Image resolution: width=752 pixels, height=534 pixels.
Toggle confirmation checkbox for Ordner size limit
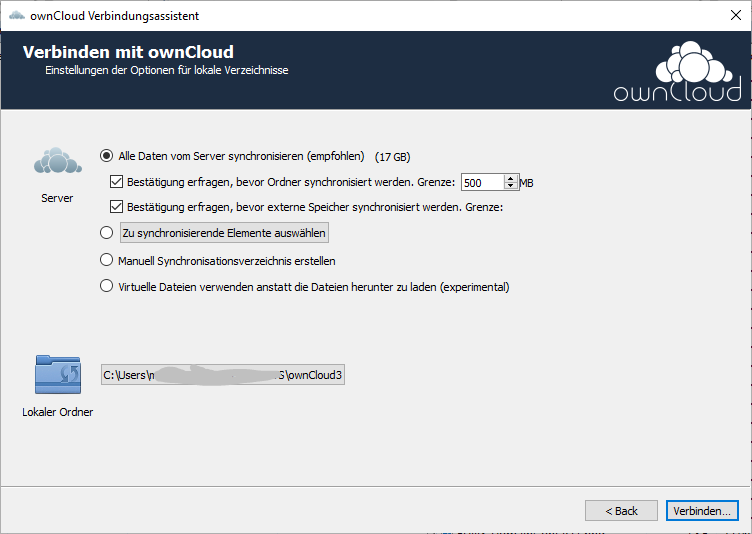pos(116,182)
